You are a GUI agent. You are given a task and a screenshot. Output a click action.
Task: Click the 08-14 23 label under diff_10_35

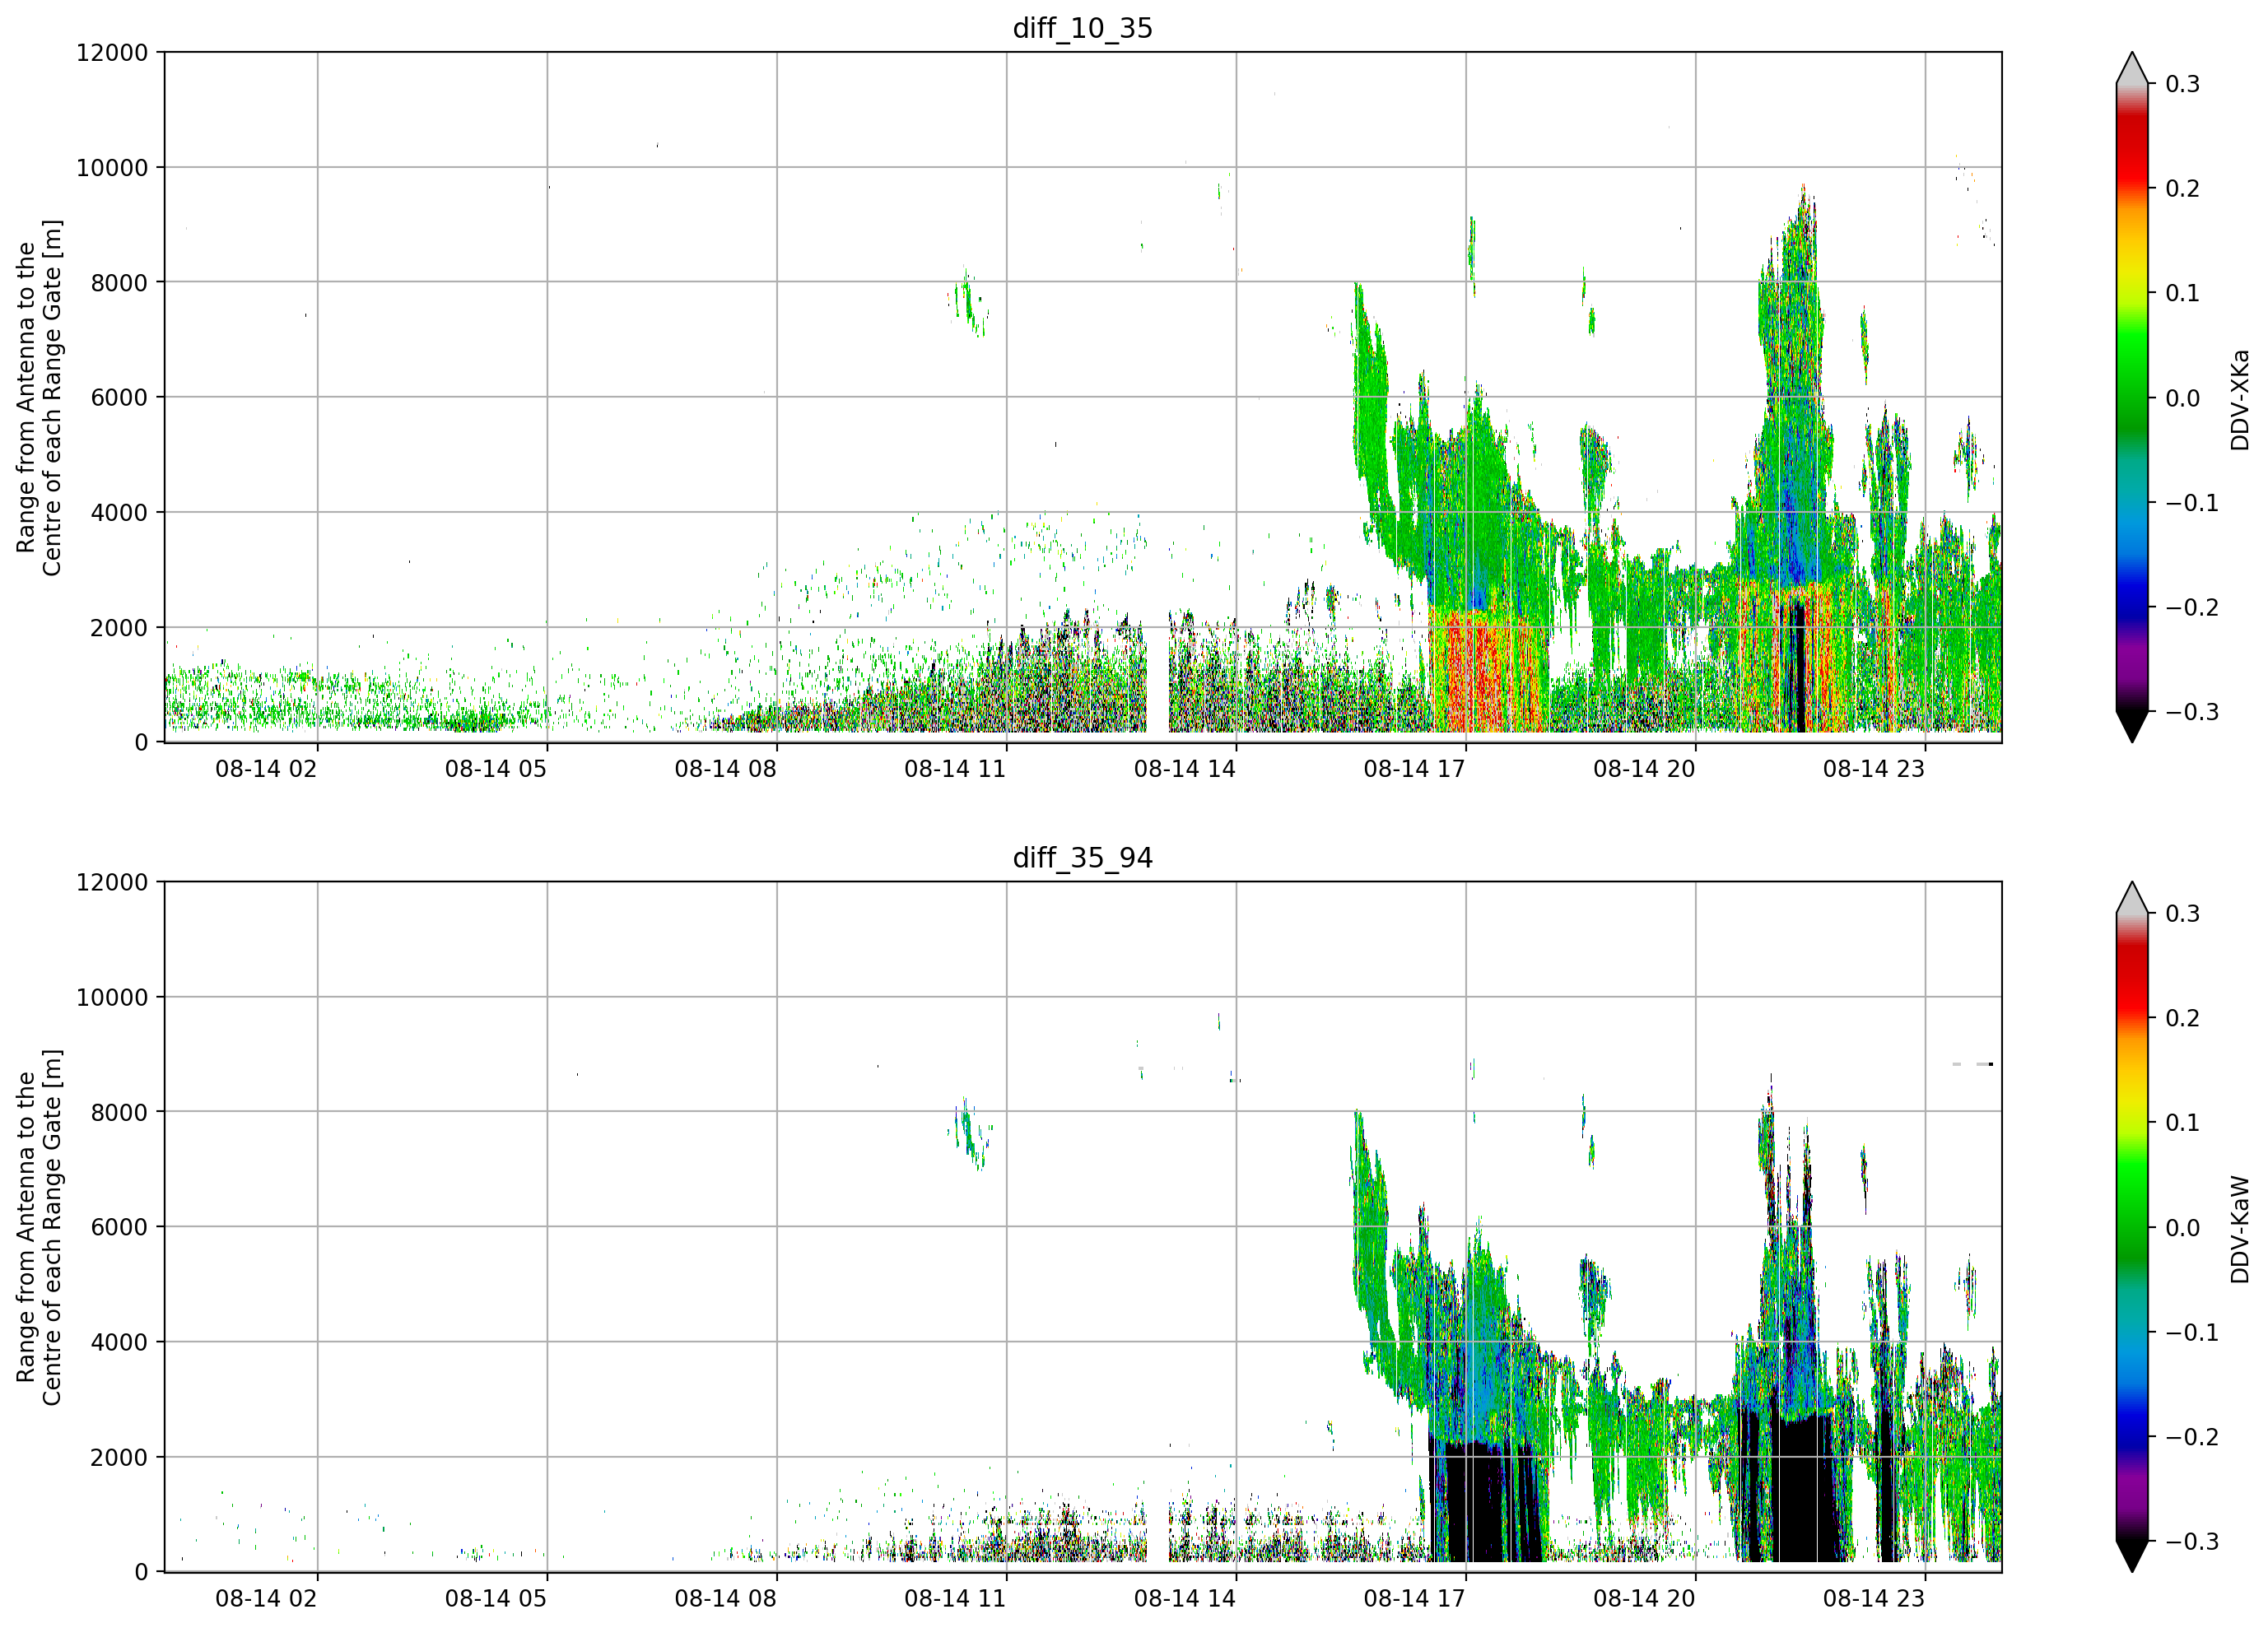1874,769
